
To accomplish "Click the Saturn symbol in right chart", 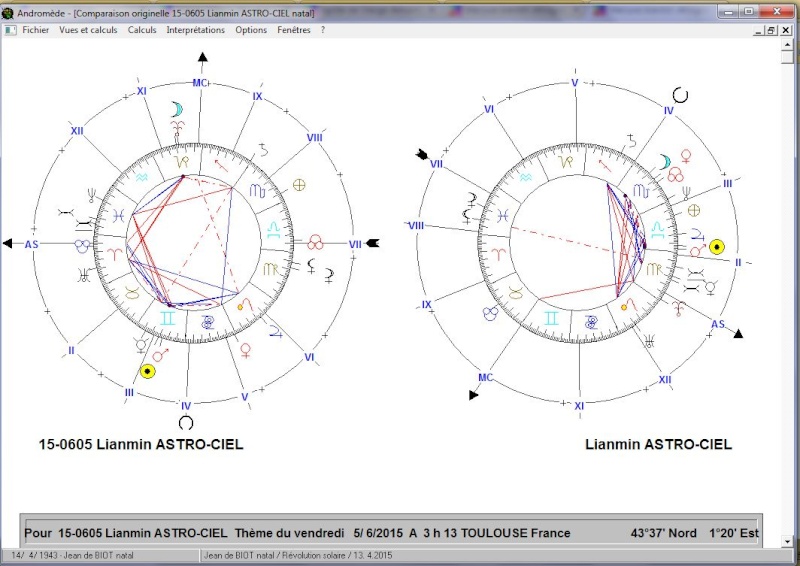I will coord(632,141).
